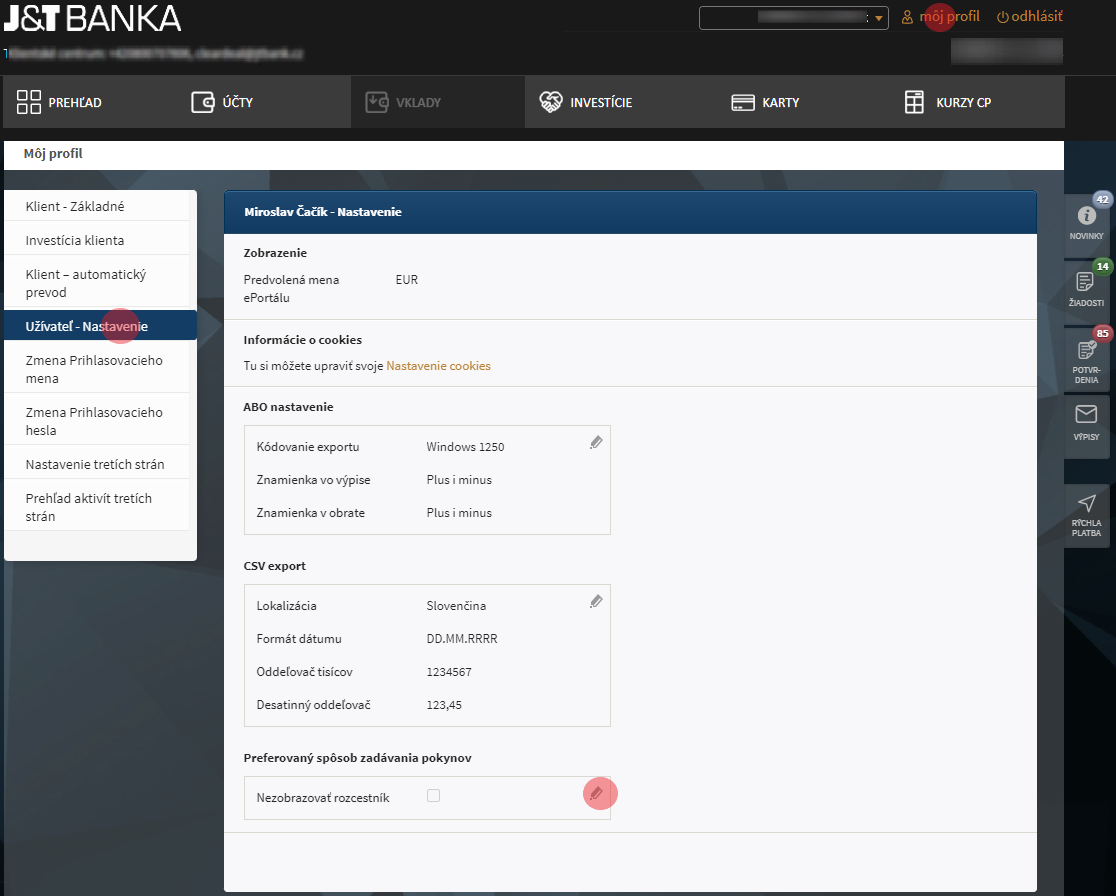The height and width of the screenshot is (896, 1116).
Task: Select Zmena Prihlasovacieho hesla in sidebar
Action: (x=95, y=421)
